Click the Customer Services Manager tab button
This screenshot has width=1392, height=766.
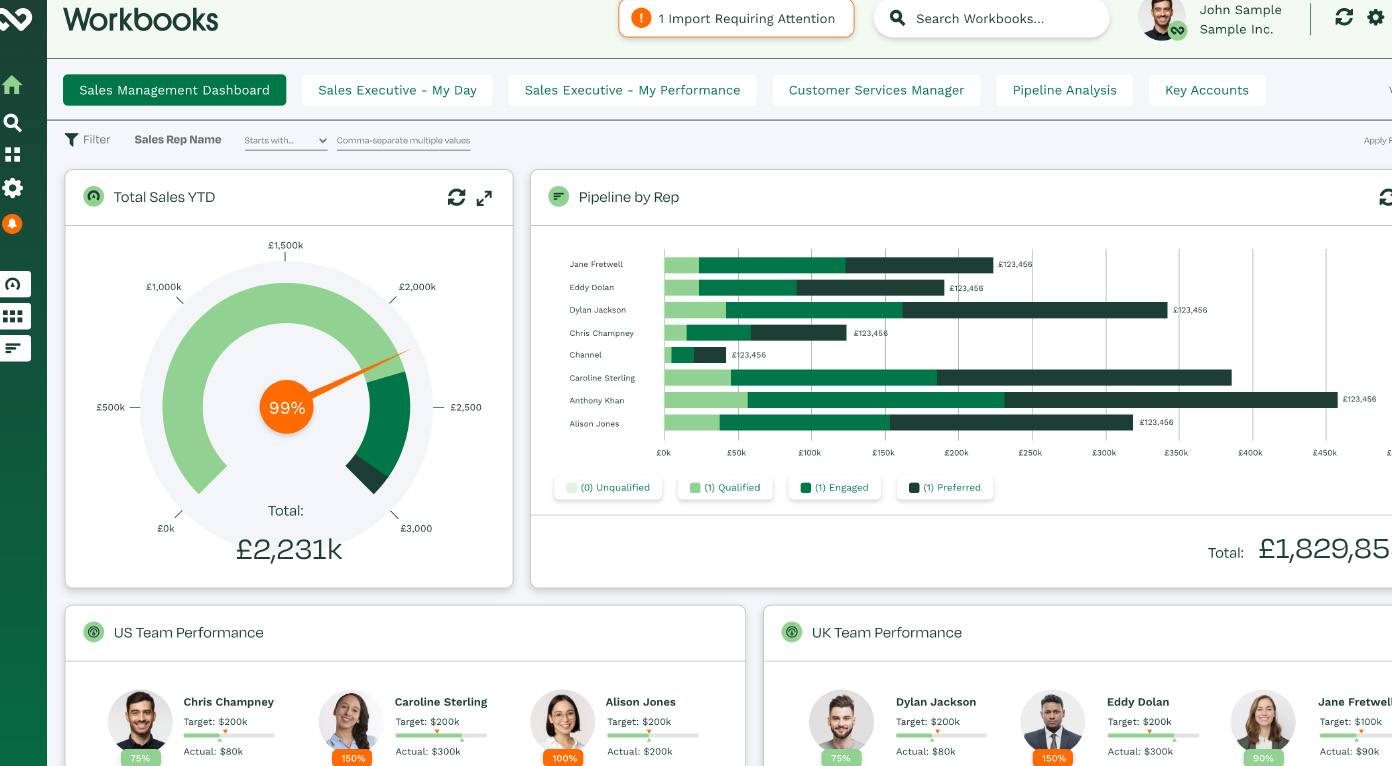click(x=876, y=90)
